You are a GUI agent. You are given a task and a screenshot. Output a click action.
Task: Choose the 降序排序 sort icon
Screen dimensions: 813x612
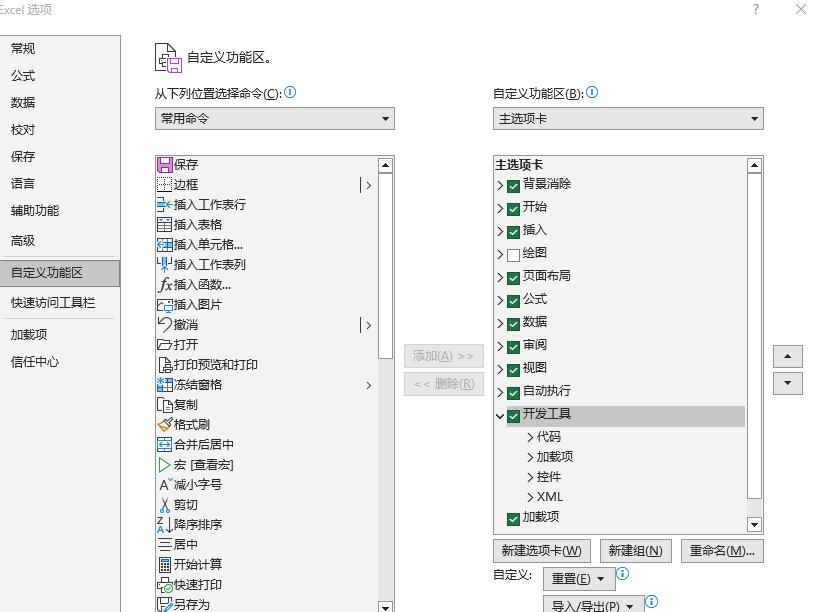[164, 525]
